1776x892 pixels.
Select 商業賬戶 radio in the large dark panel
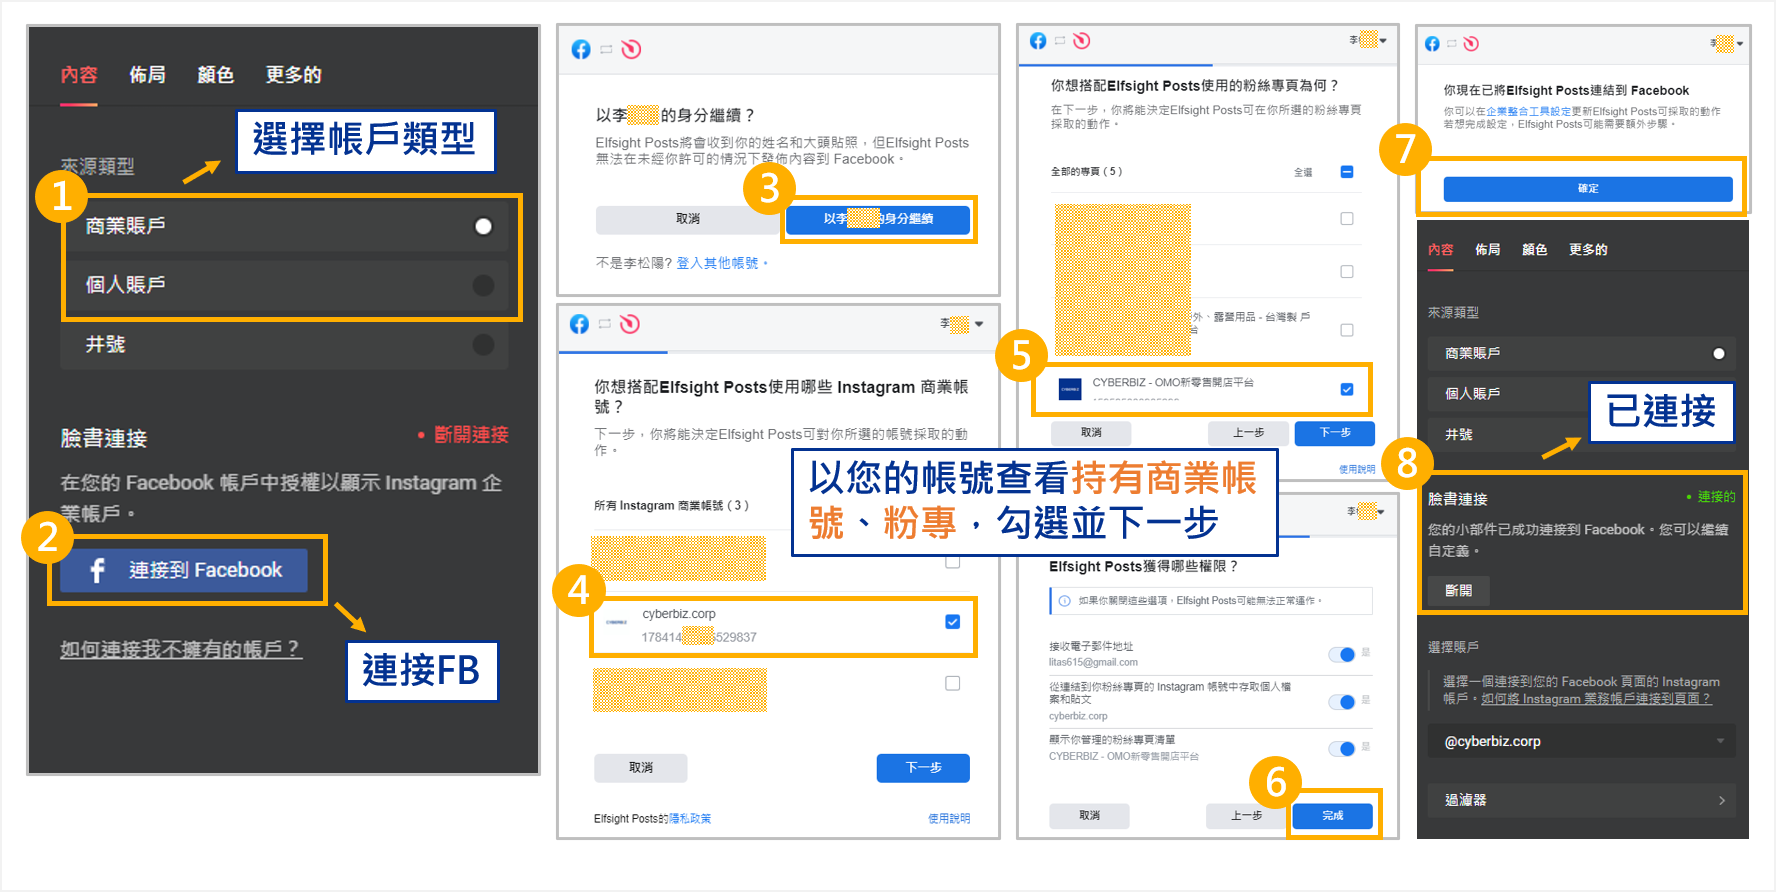pyautogui.click(x=483, y=226)
